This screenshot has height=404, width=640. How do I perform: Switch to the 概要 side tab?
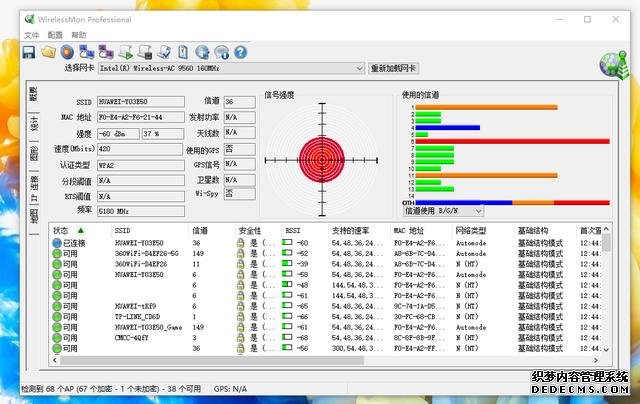coord(33,94)
